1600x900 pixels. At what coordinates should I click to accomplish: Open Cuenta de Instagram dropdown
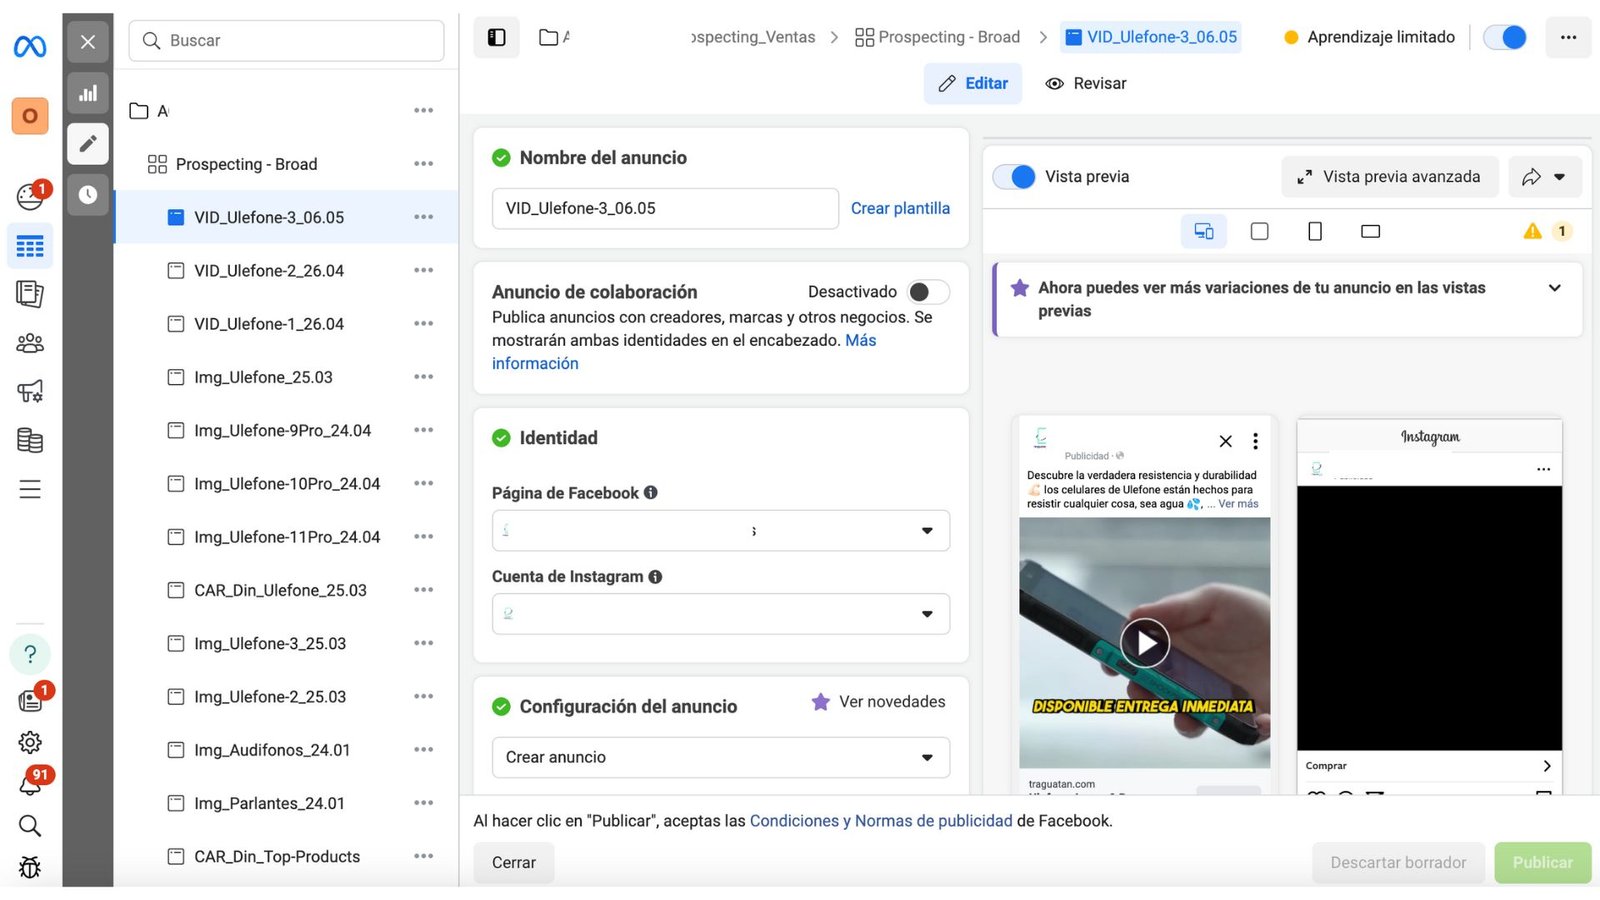[721, 614]
